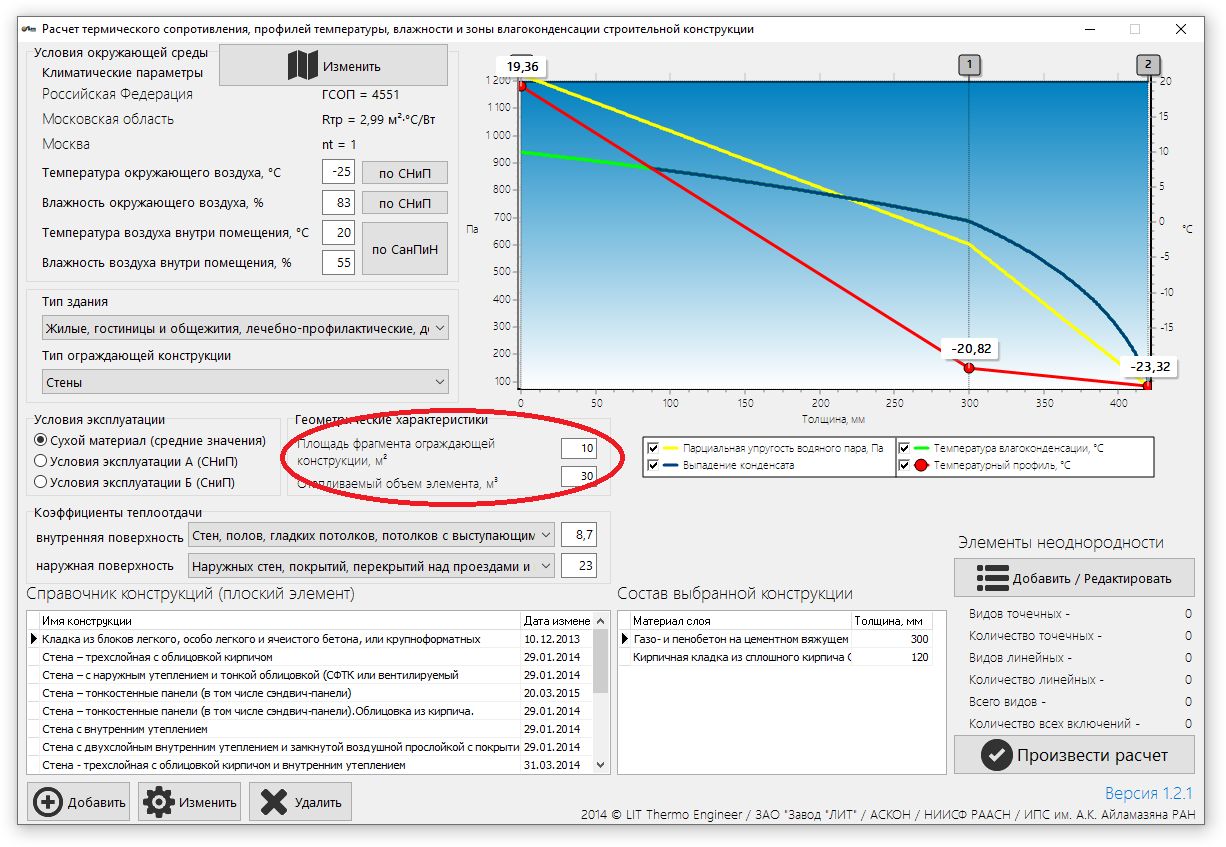Select layer Кирпичная кладка из сплошного кирпича
The height and width of the screenshot is (847, 1226).
click(741, 657)
